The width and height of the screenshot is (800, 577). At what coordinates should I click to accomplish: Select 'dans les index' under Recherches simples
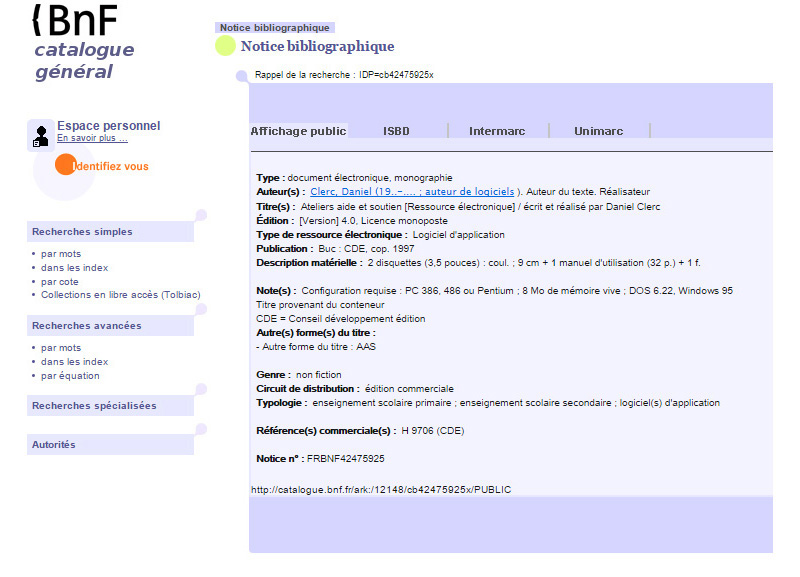(x=74, y=268)
